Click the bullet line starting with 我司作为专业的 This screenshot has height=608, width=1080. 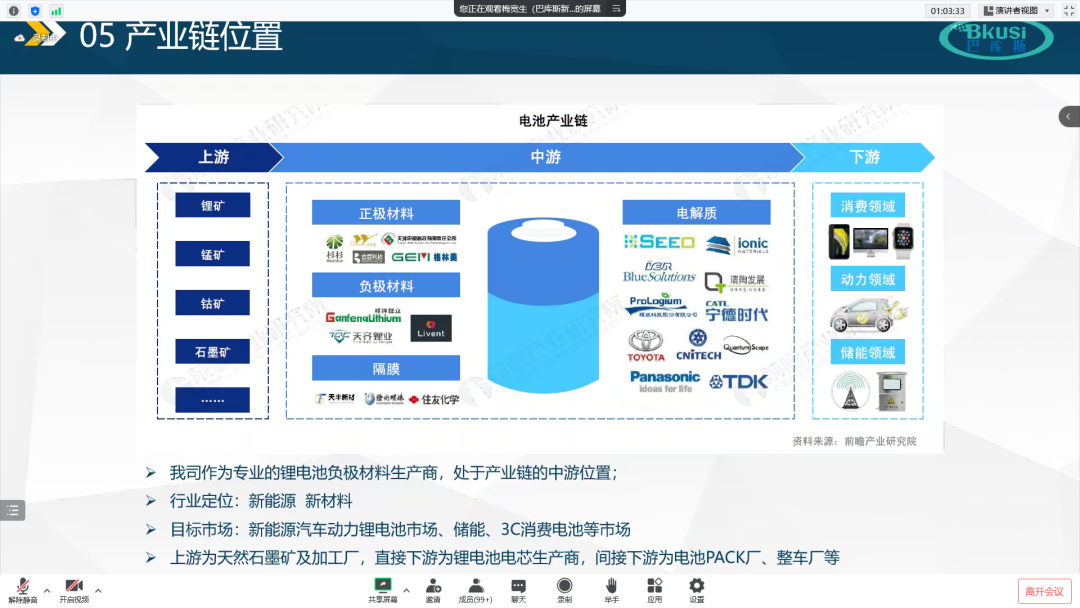click(x=394, y=473)
